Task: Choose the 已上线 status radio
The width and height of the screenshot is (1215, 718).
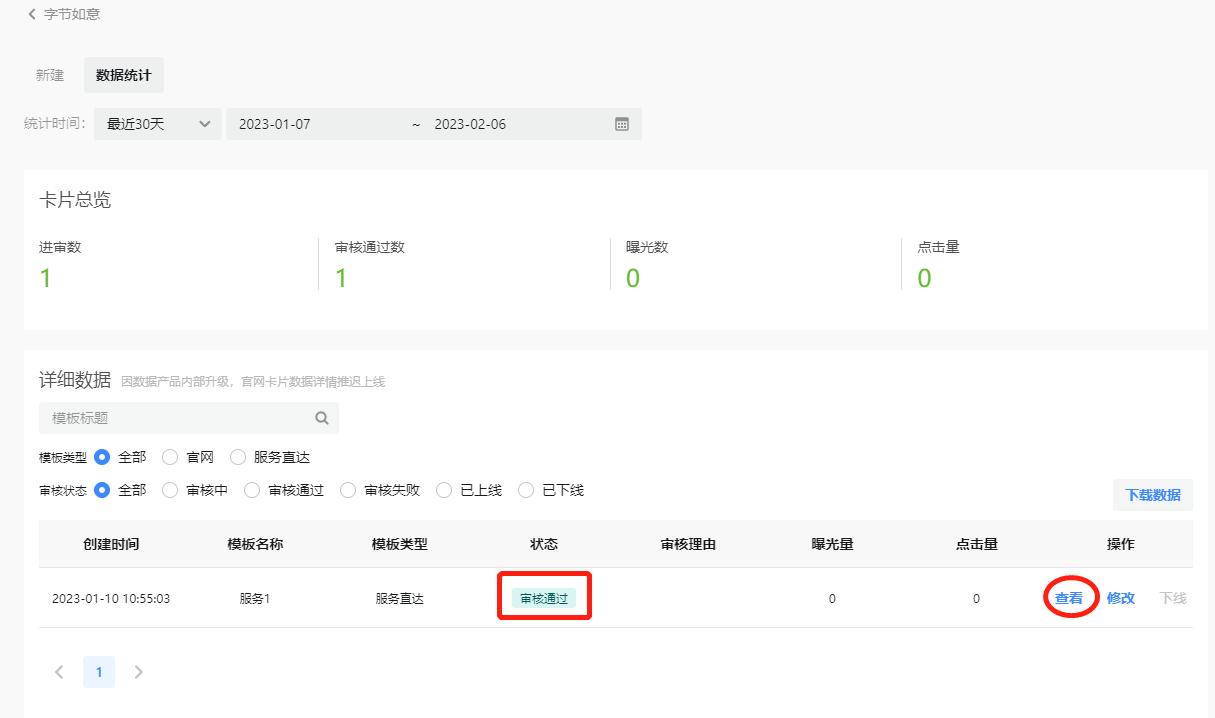Action: click(444, 490)
